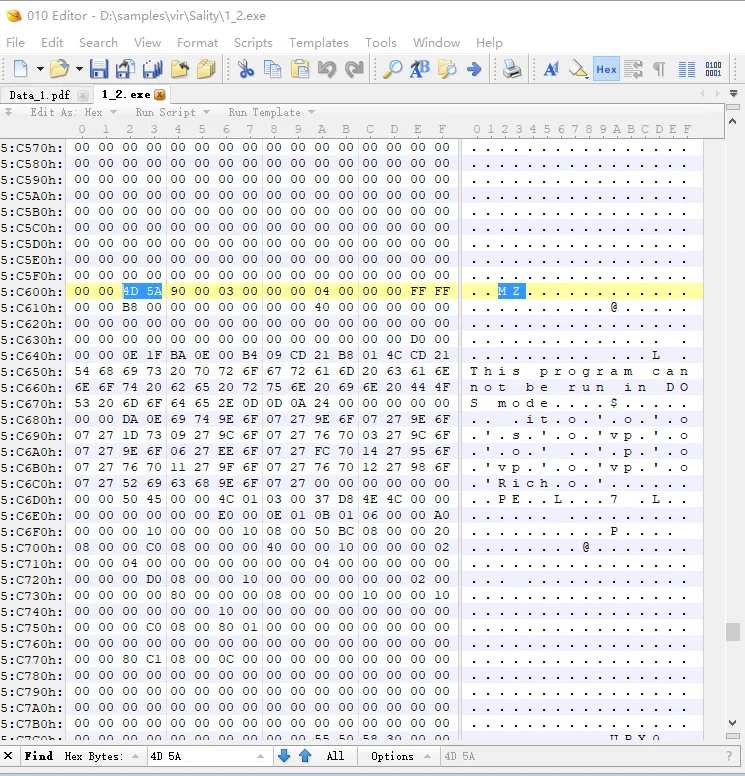Screen dimensions: 745x776
Task: Toggle the binary 0101 view button
Action: [713, 69]
